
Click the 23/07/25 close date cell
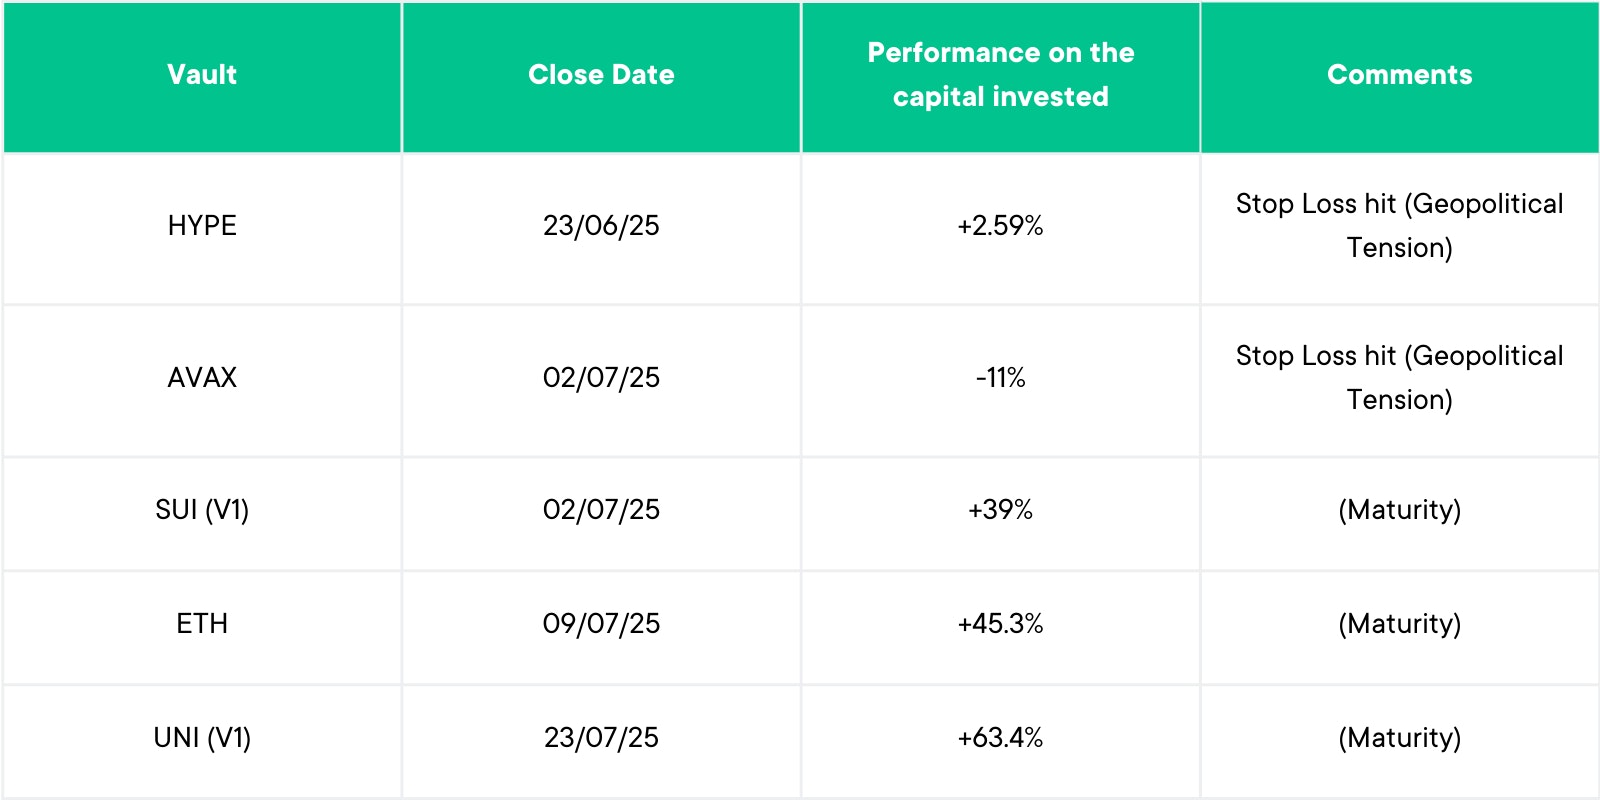coord(601,738)
